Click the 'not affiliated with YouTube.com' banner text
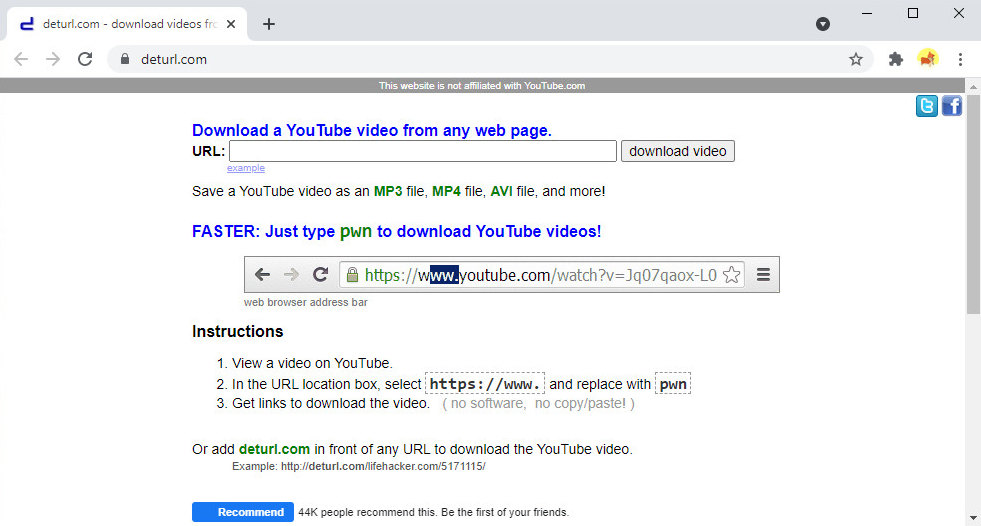981x526 pixels. 482,86
